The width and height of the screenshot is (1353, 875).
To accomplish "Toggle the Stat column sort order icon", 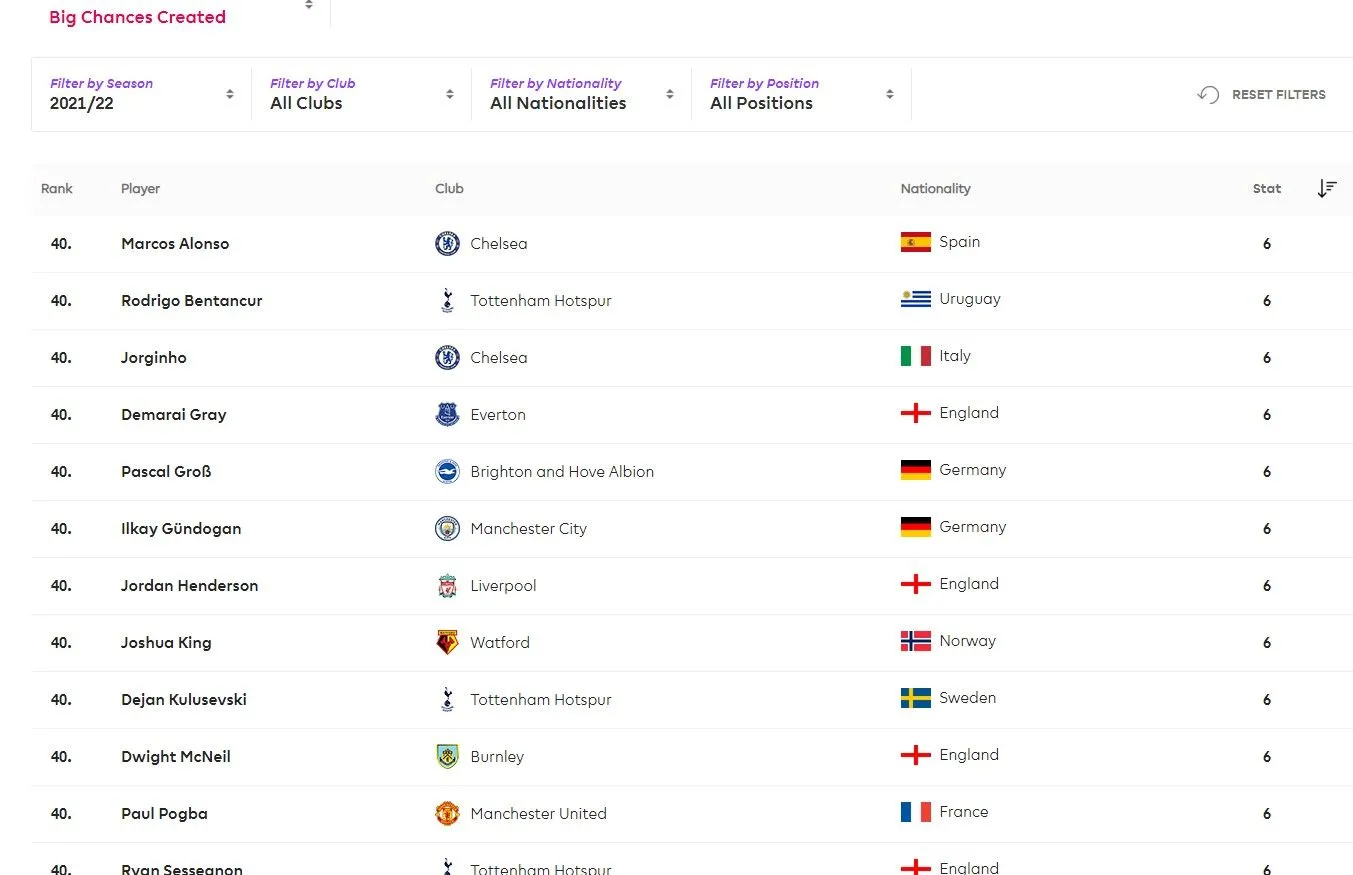I will click(1327, 189).
